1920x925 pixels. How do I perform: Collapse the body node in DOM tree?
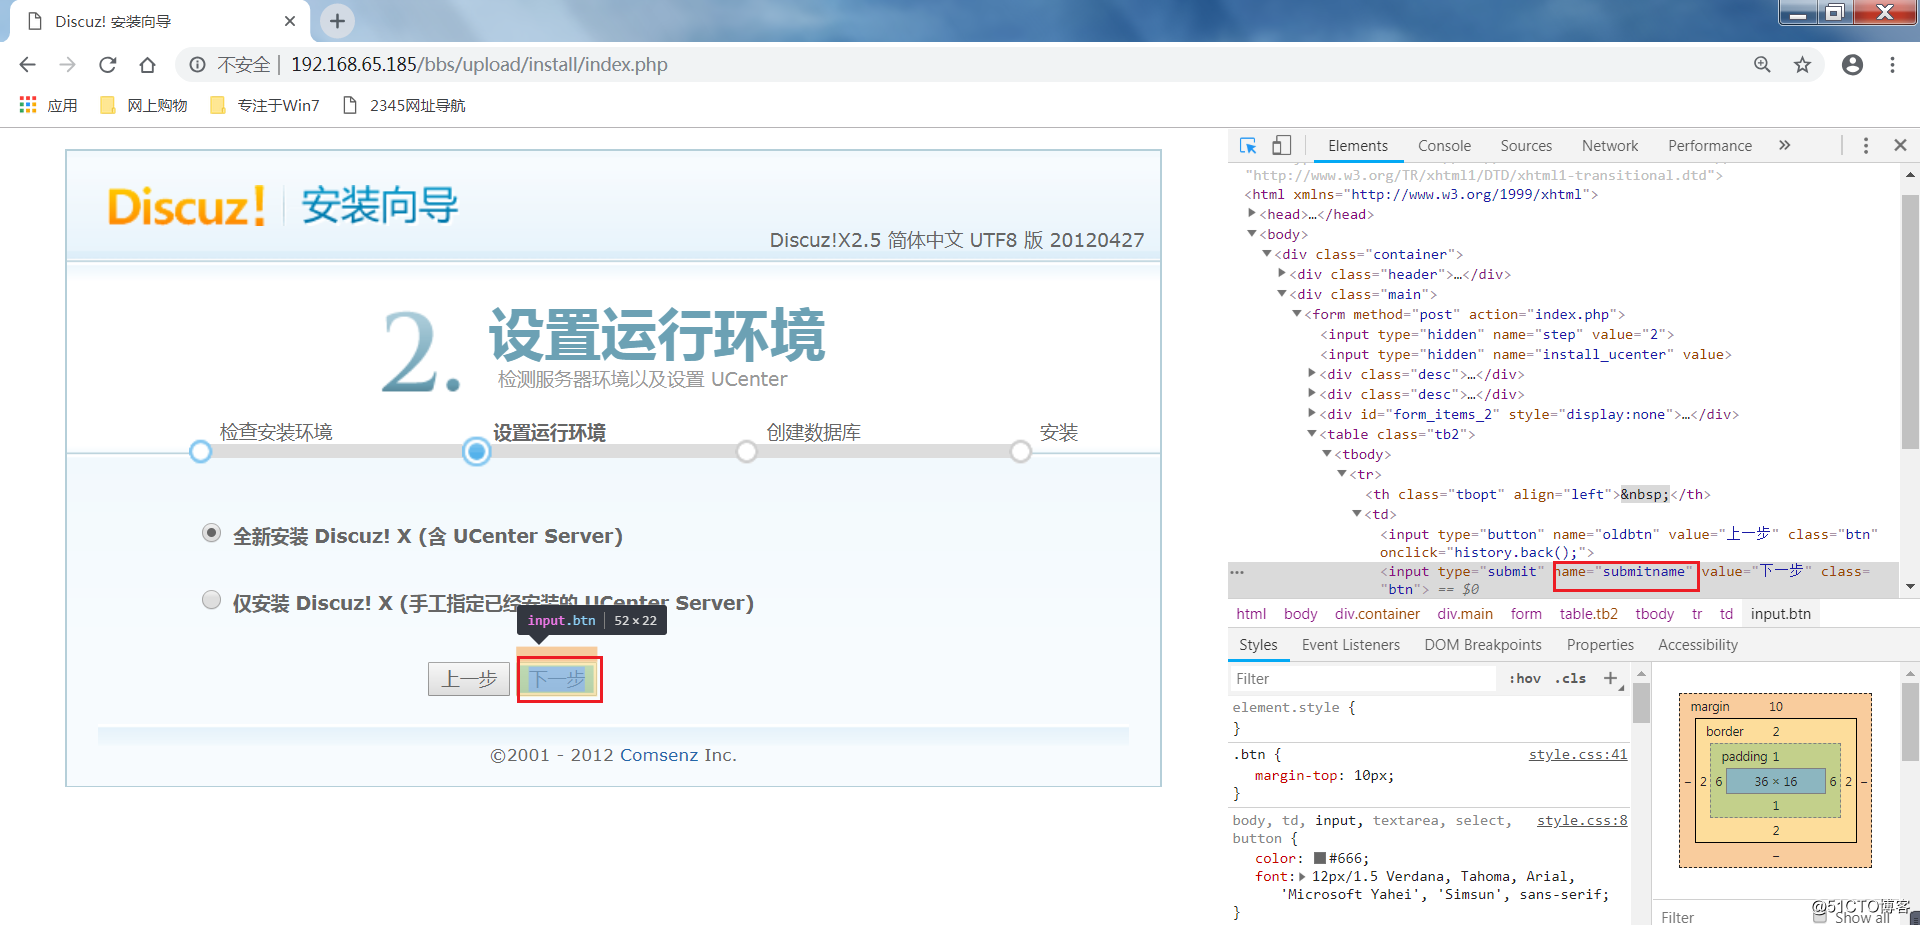1251,234
